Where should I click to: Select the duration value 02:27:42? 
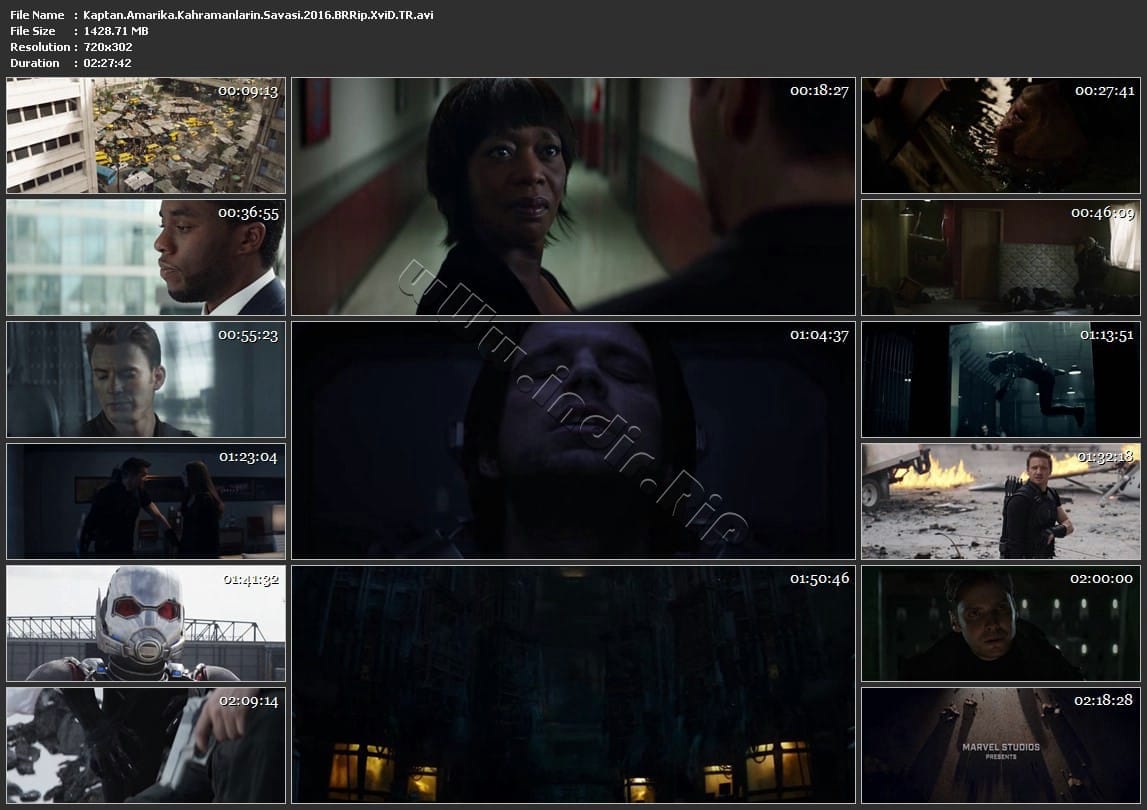click(108, 63)
